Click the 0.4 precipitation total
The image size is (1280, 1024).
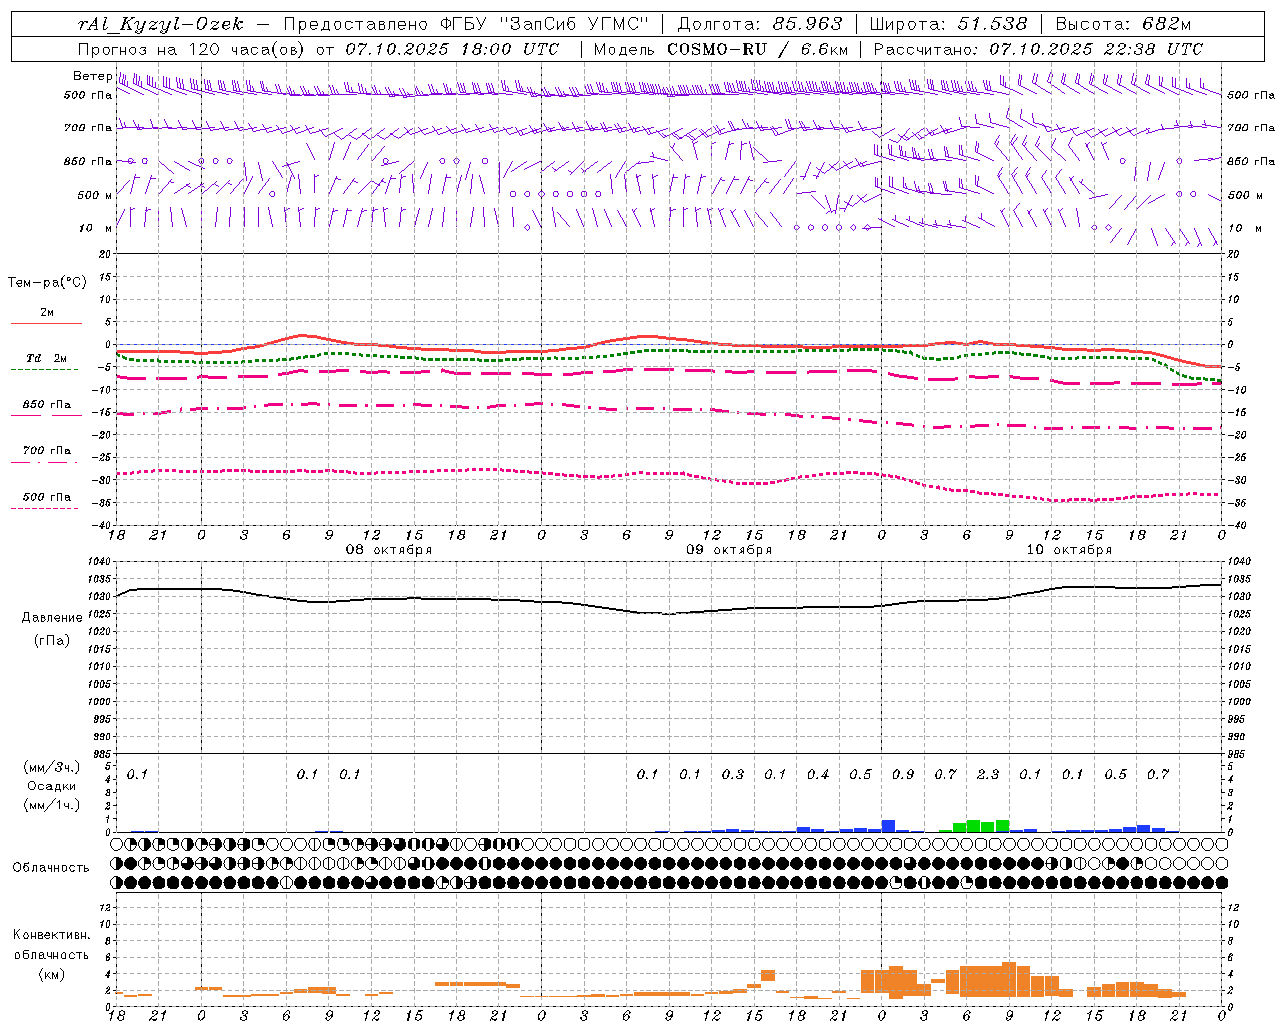[818, 774]
